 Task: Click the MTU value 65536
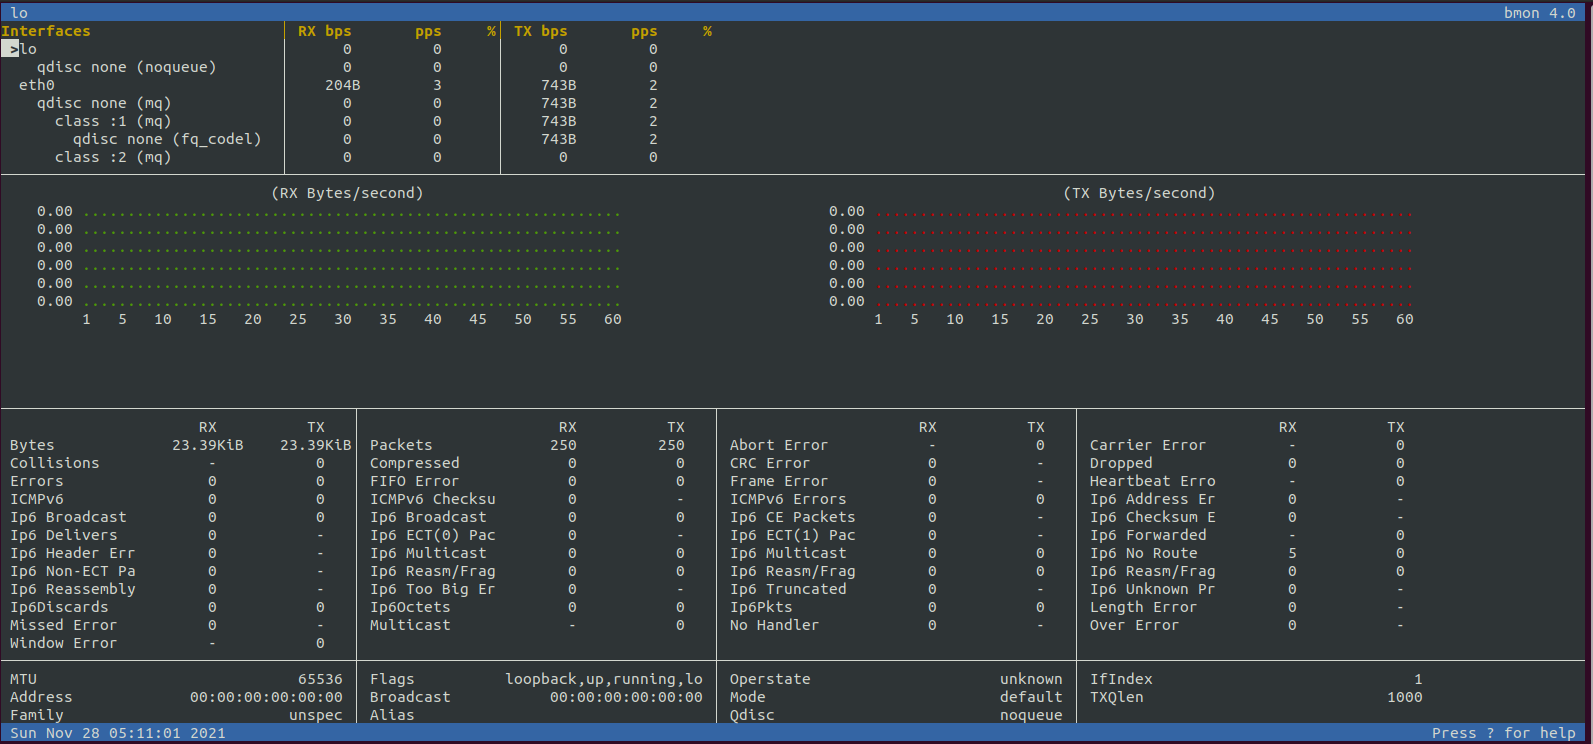click(x=320, y=679)
